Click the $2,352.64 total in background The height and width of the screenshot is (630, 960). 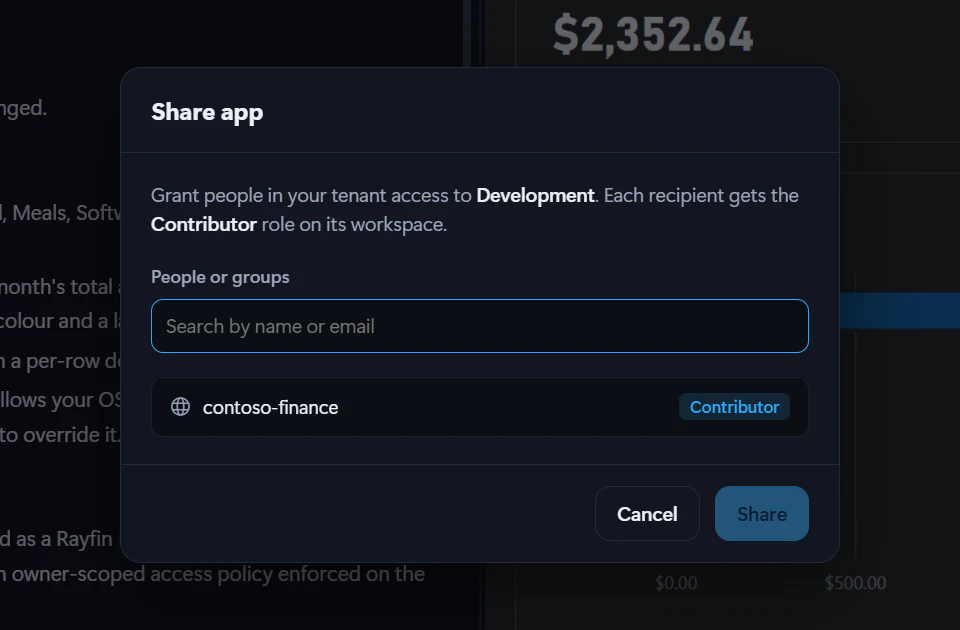(653, 34)
